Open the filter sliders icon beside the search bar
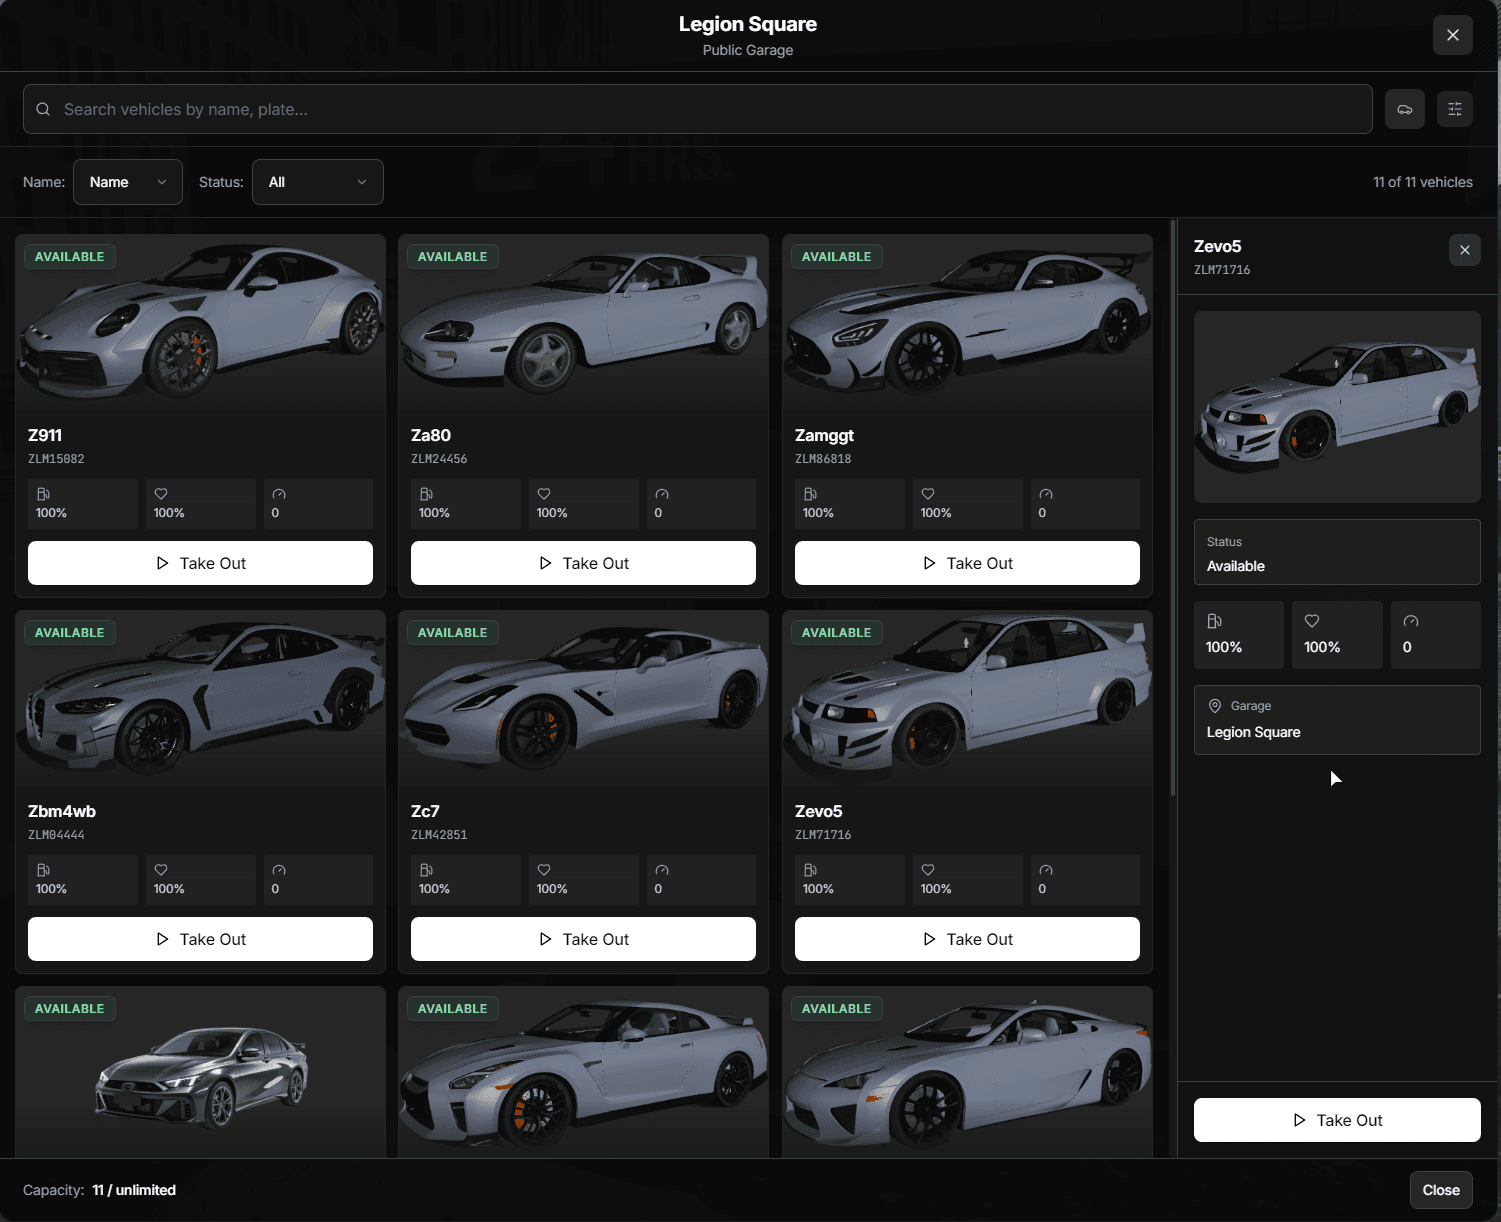The height and width of the screenshot is (1222, 1501). click(x=1454, y=109)
